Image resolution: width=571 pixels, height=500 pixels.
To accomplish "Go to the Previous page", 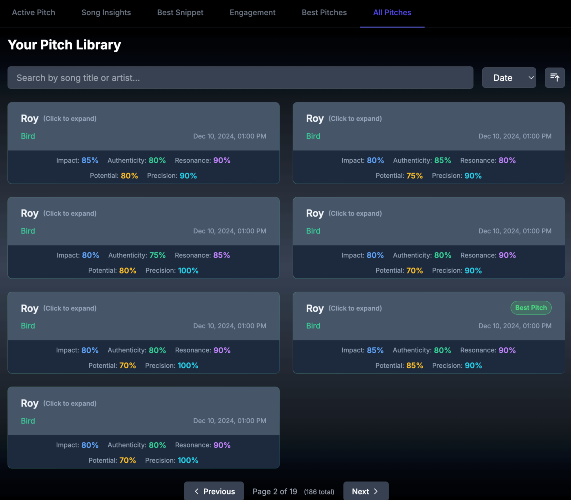I will 214,491.
